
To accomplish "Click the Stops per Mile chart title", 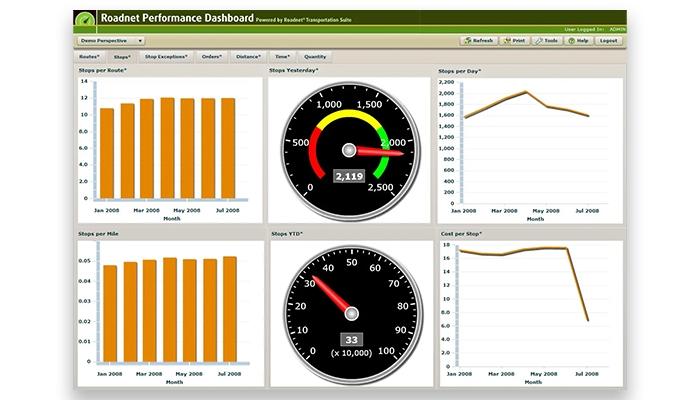I will [x=98, y=234].
